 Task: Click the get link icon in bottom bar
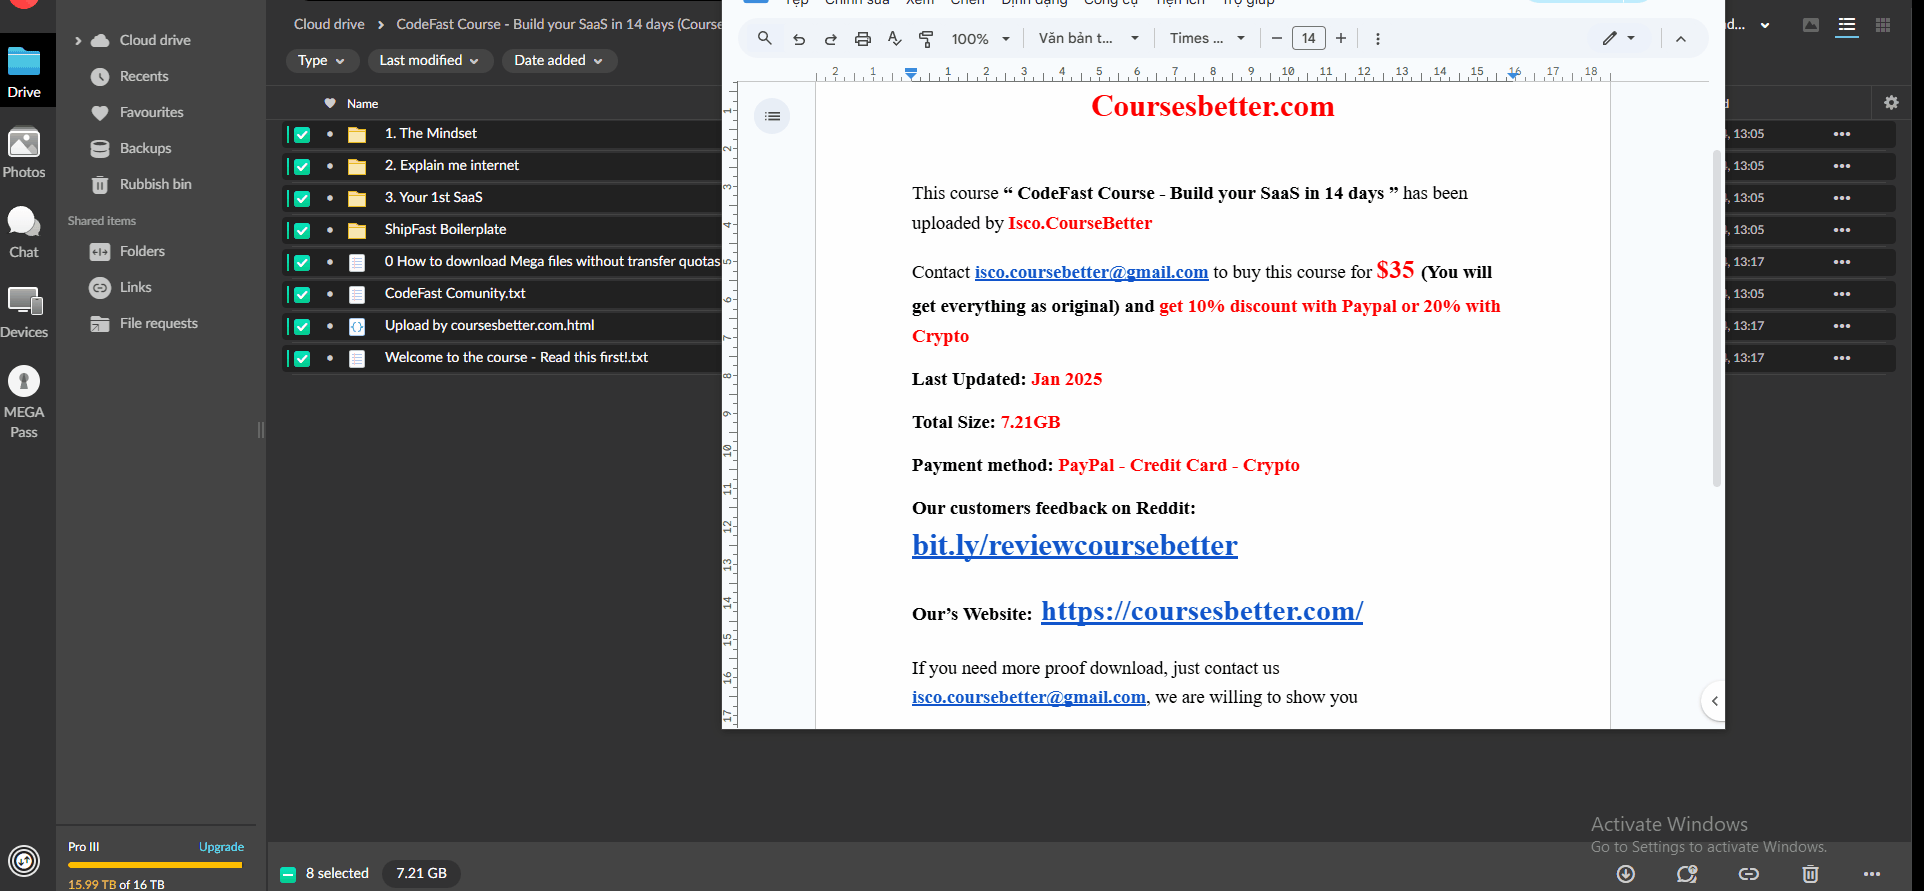(x=1748, y=874)
